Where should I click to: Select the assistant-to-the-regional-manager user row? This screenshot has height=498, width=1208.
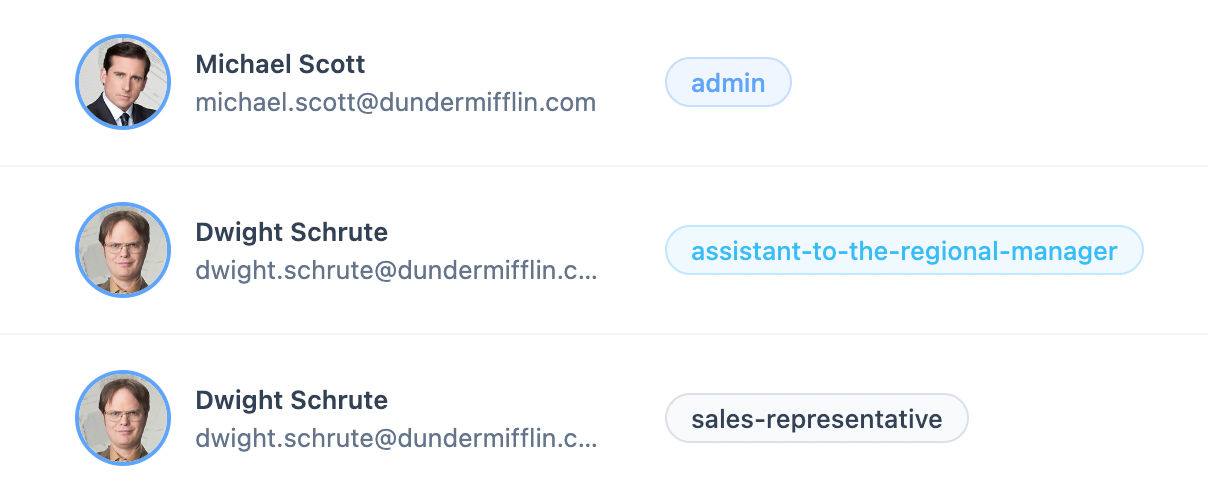point(604,250)
